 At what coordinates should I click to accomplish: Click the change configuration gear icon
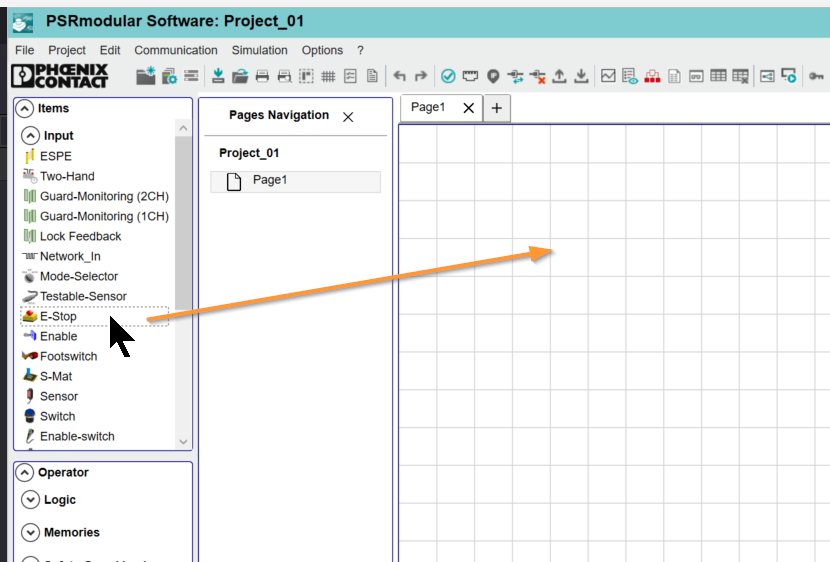pos(169,76)
